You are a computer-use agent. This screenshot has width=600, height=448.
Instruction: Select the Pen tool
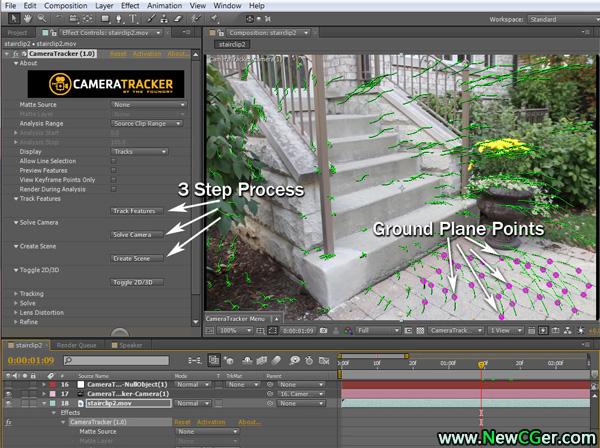pyautogui.click(x=119, y=18)
